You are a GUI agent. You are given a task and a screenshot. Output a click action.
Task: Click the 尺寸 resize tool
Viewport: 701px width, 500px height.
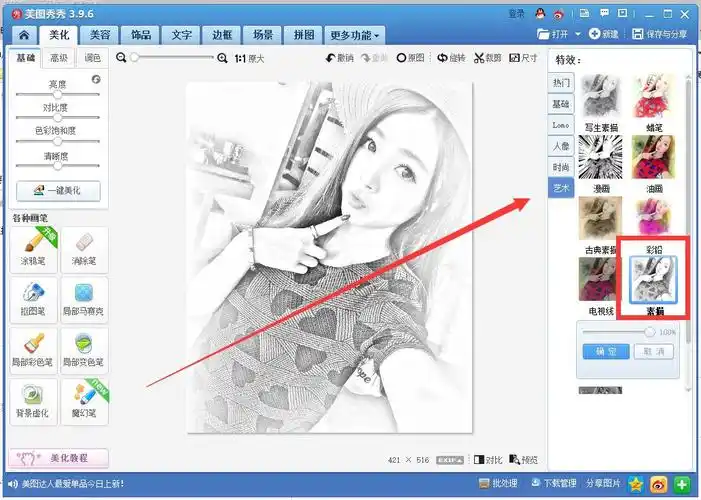523,58
